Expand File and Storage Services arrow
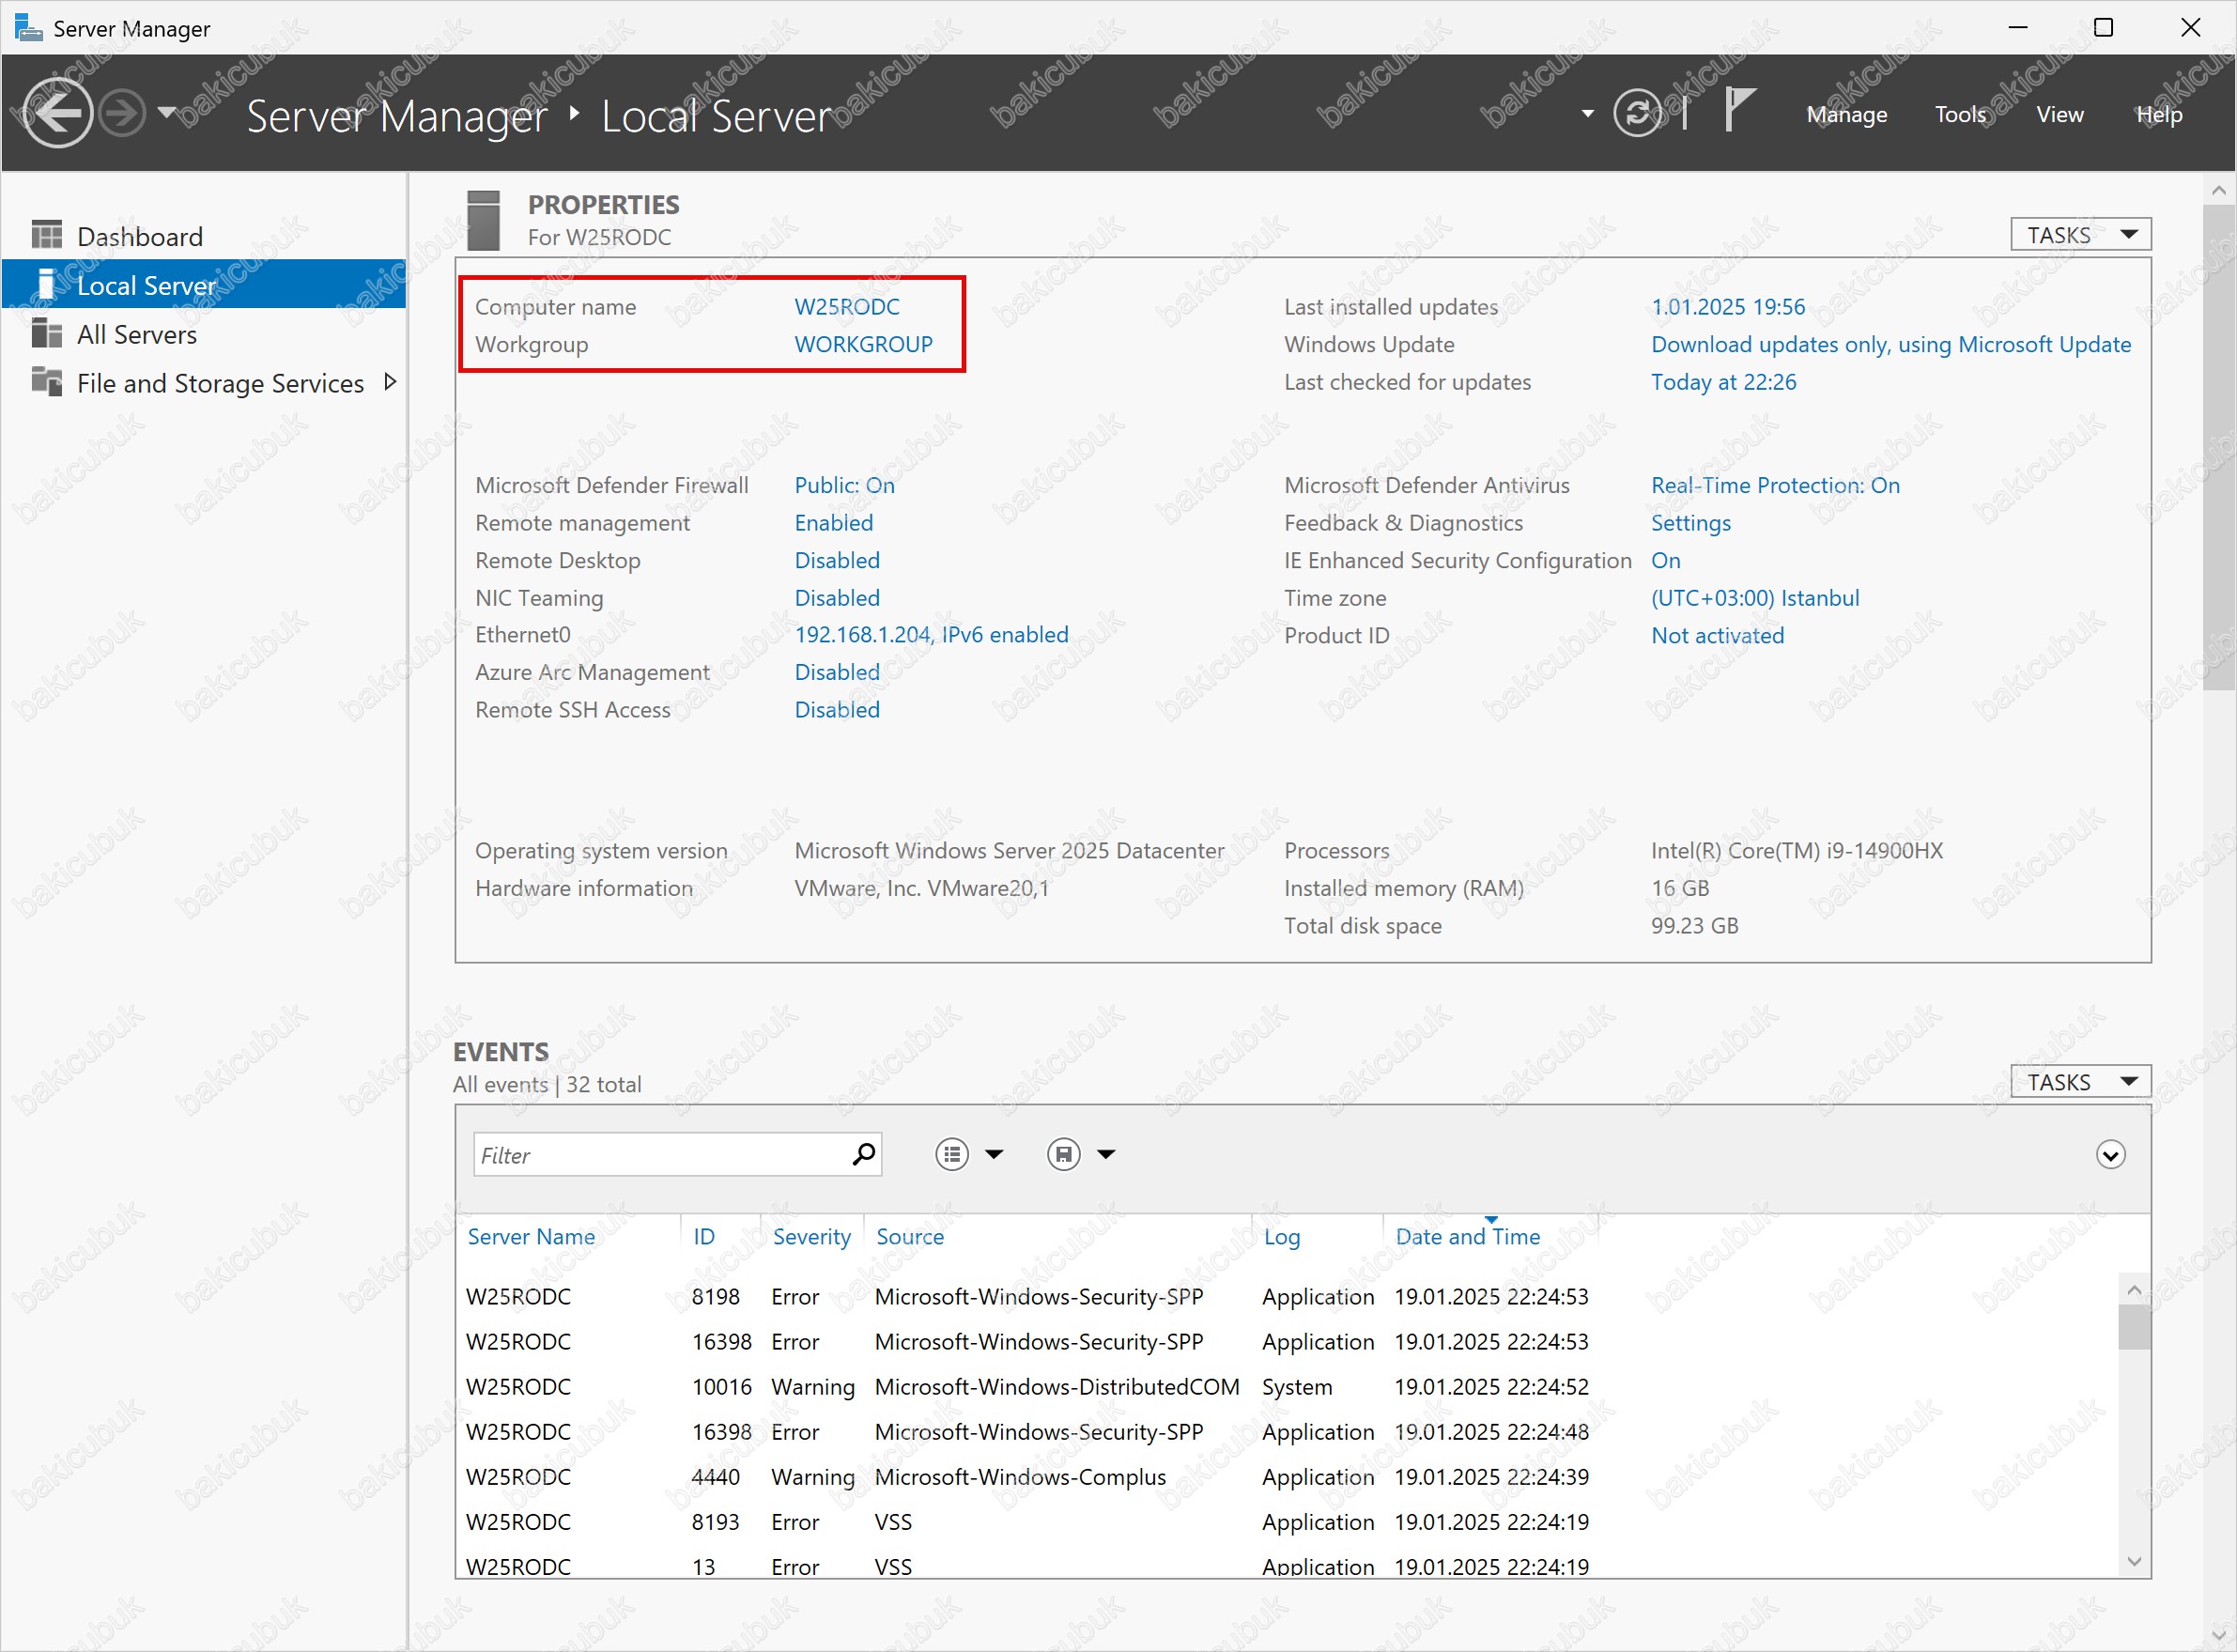Screen dimensions: 2237x1652 pyautogui.click(x=390, y=382)
